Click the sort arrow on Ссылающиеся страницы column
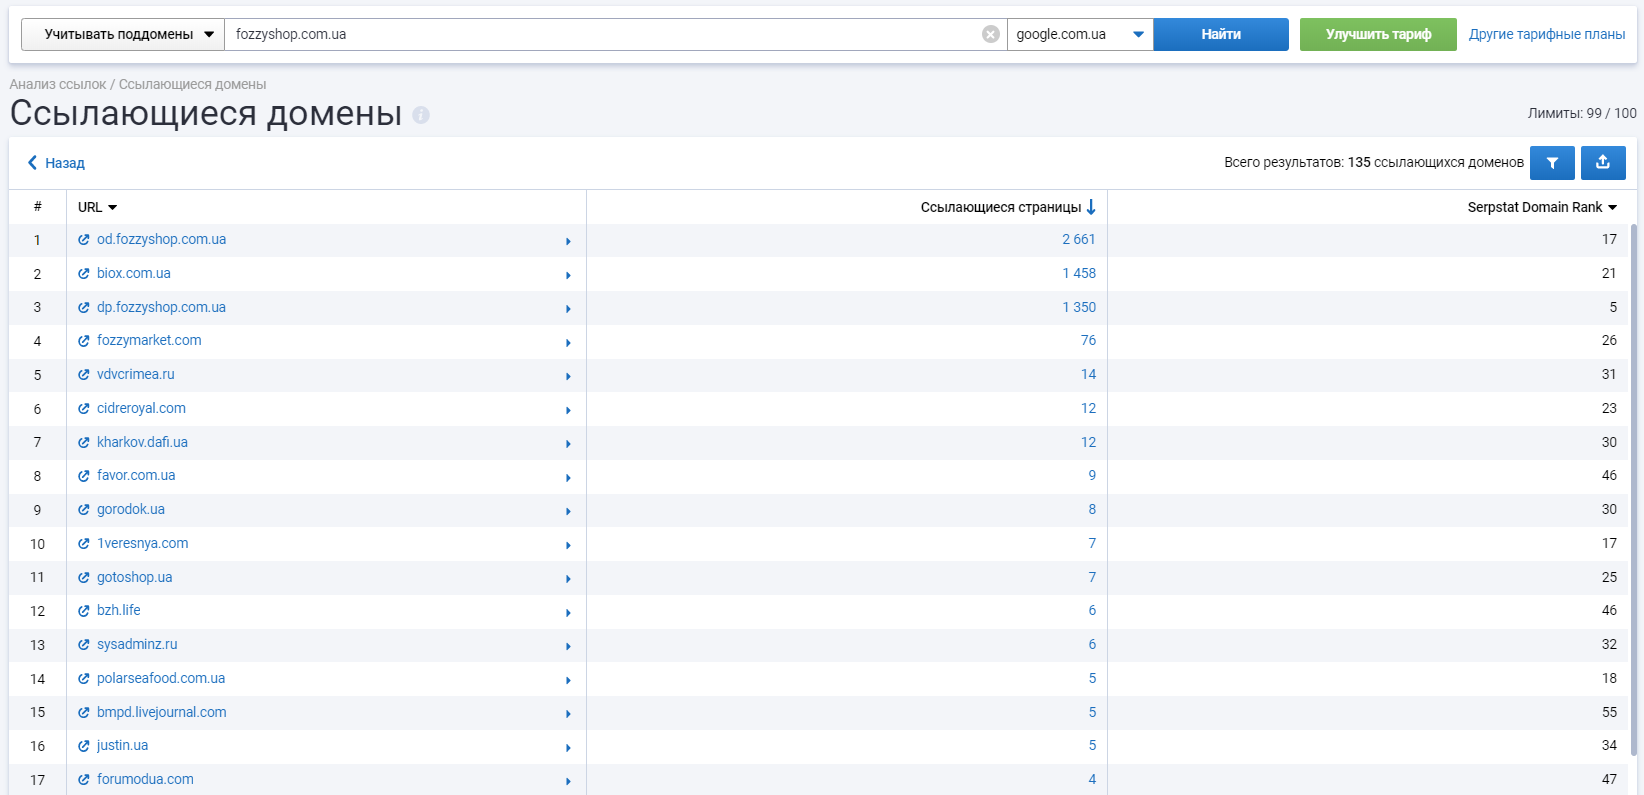Image resolution: width=1644 pixels, height=795 pixels. coord(1091,207)
